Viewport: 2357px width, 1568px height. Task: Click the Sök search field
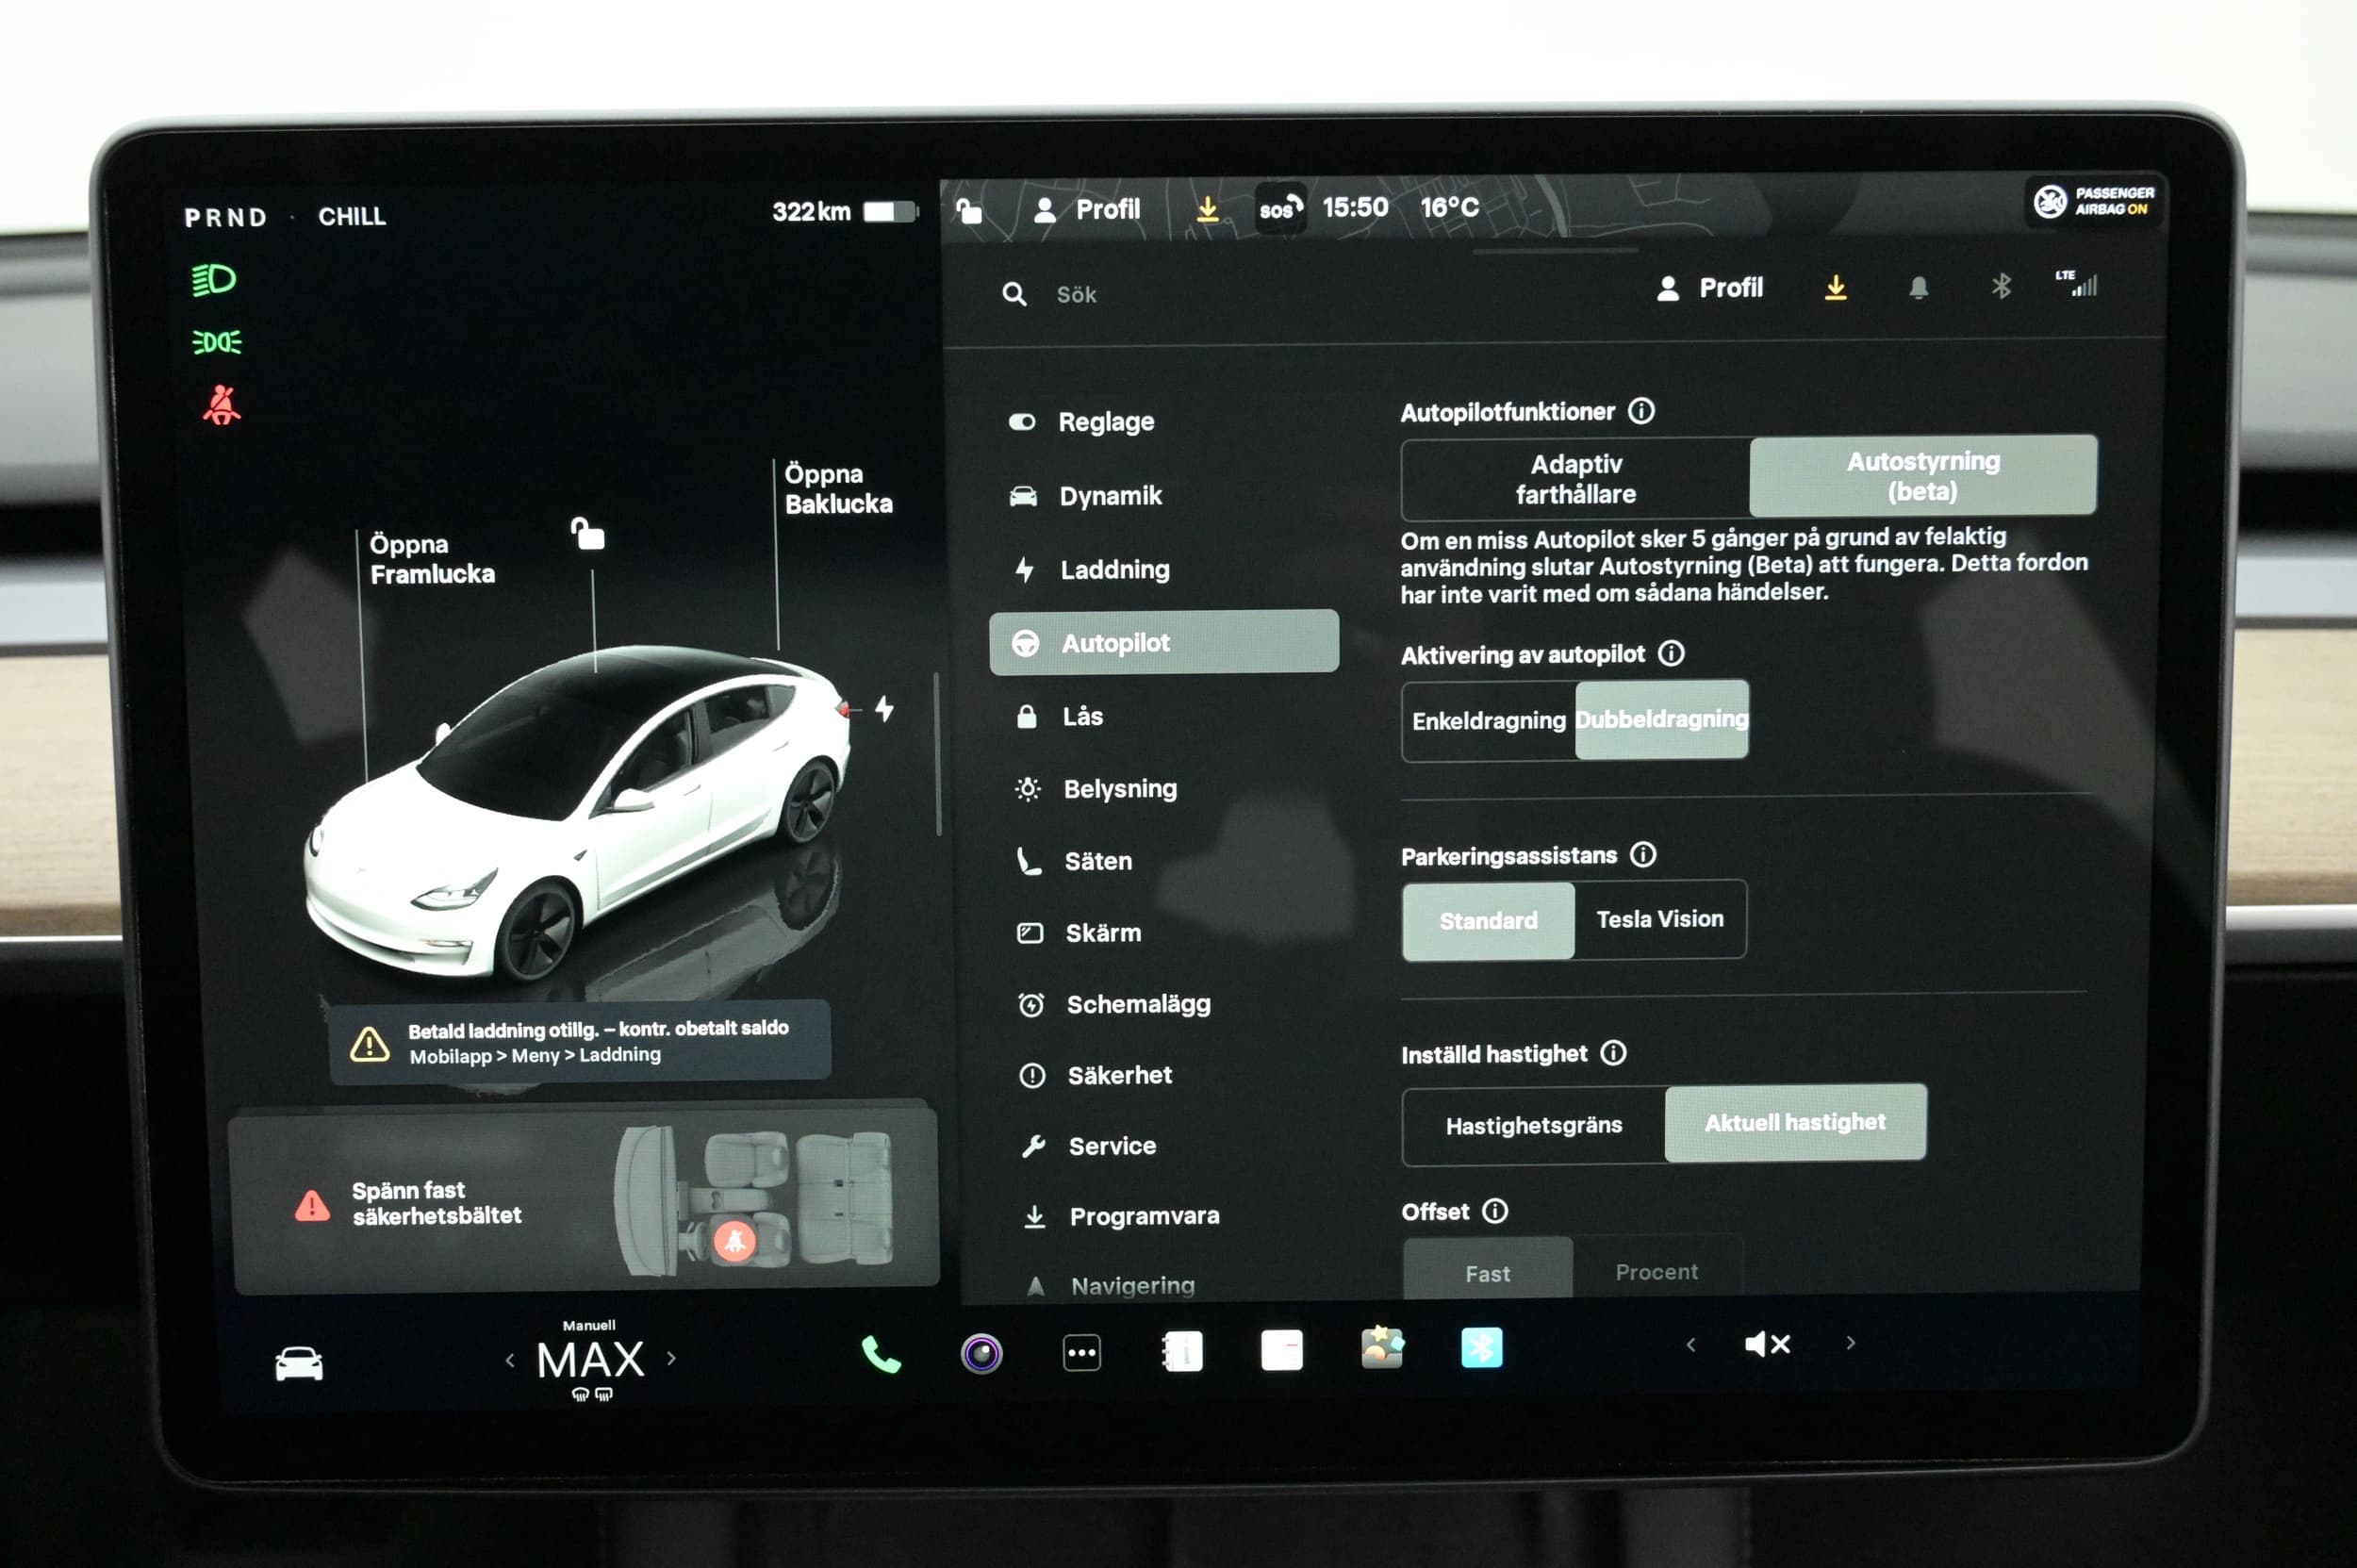1076,295
